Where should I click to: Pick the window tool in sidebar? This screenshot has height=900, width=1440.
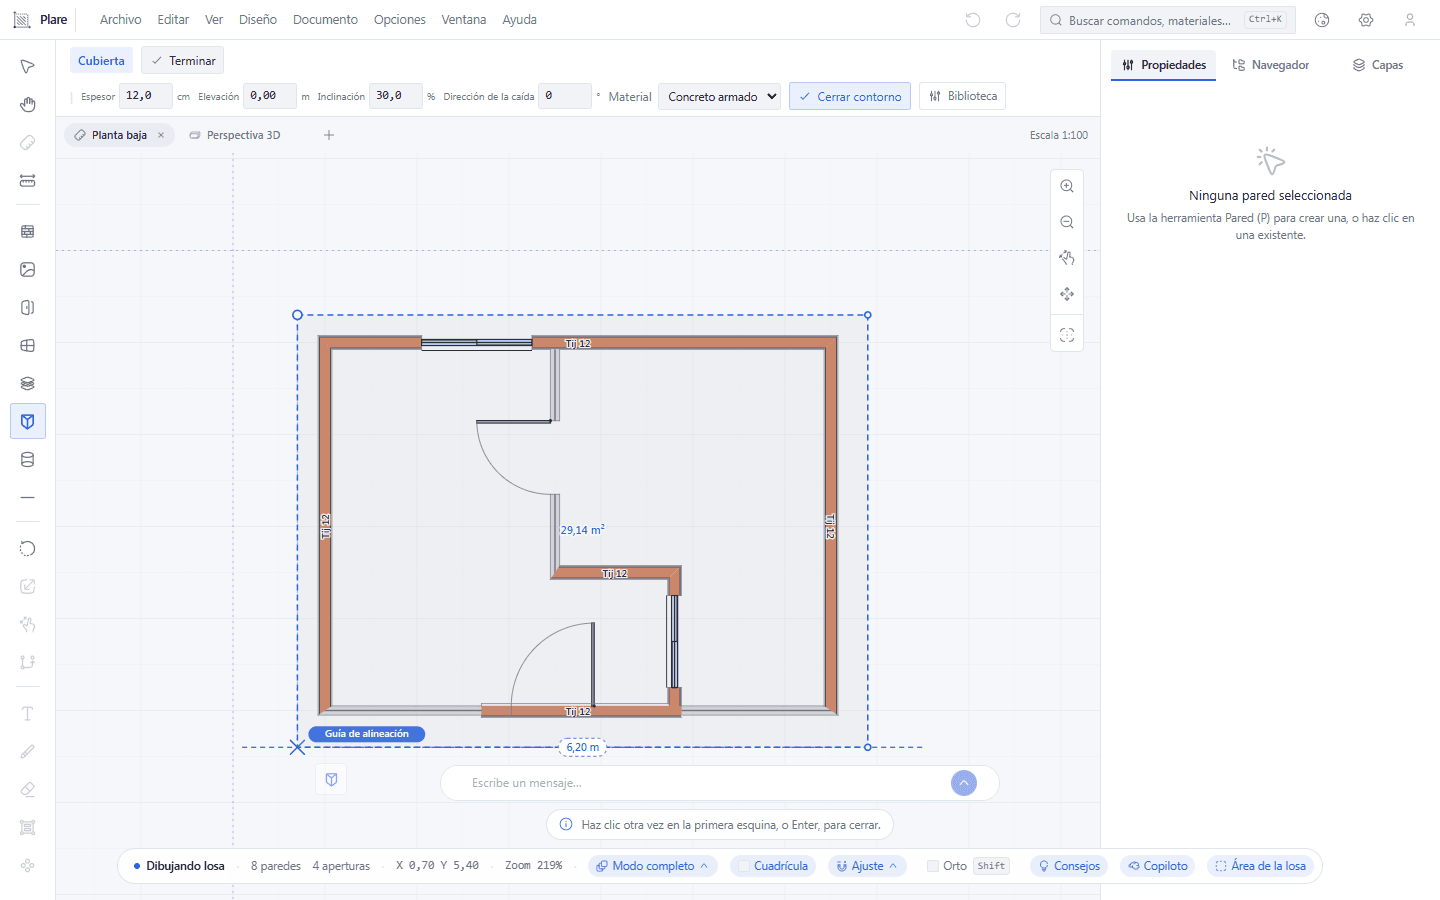[x=28, y=346]
